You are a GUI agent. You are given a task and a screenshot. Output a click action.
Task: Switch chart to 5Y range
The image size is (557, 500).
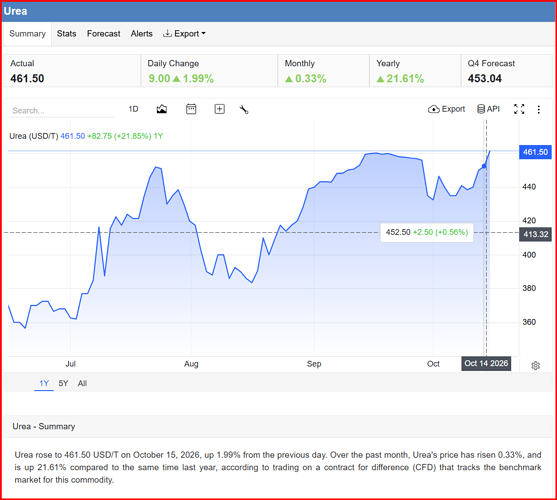63,383
